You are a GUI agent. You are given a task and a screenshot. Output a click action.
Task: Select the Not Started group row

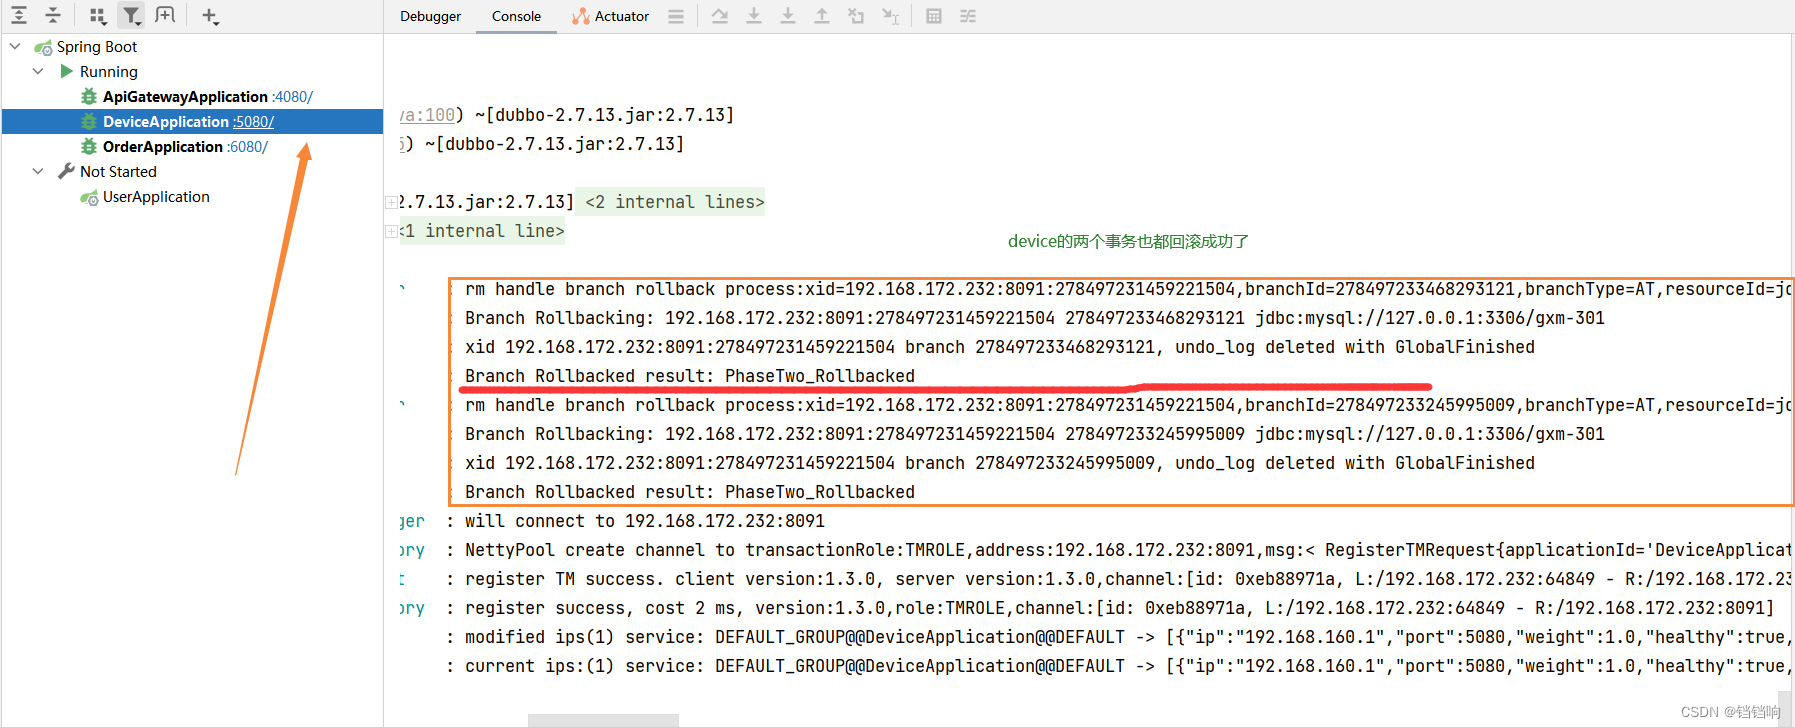click(118, 171)
